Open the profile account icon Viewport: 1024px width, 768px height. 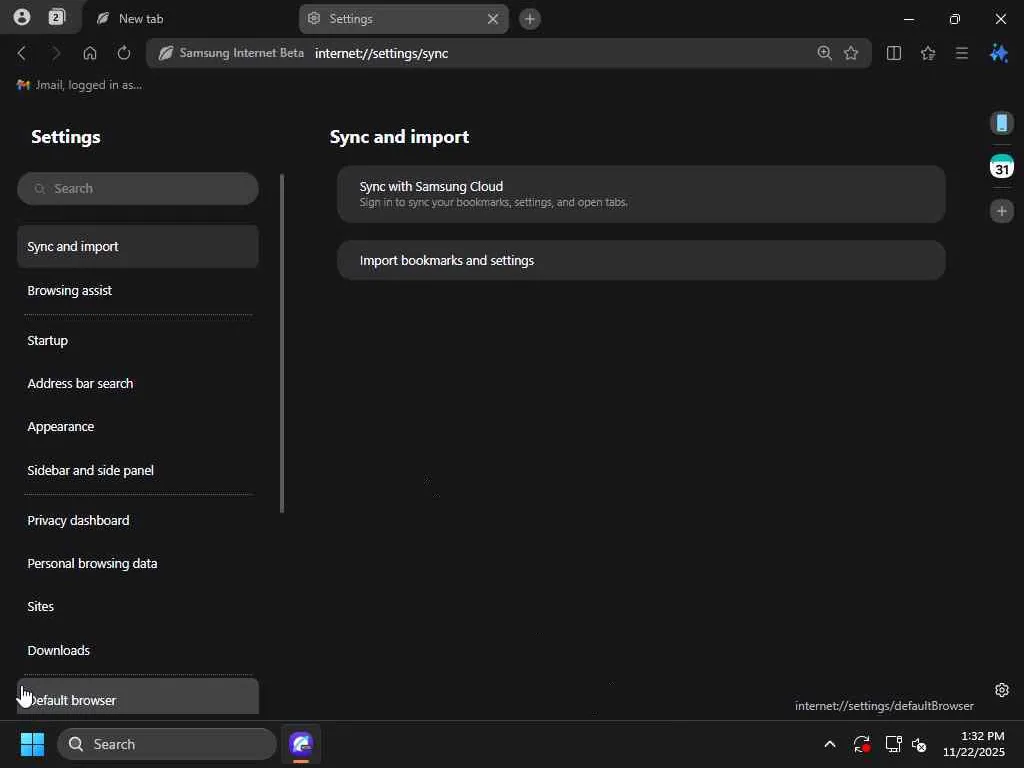coord(22,18)
